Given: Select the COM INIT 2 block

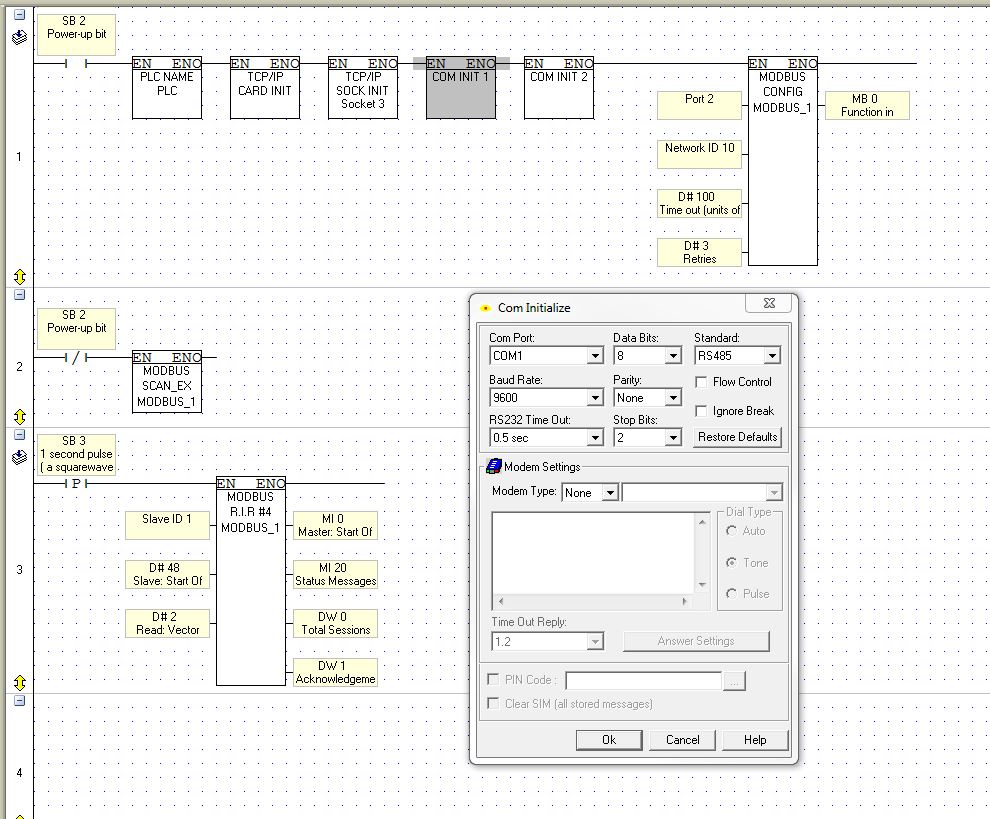Looking at the screenshot, I should pos(559,88).
